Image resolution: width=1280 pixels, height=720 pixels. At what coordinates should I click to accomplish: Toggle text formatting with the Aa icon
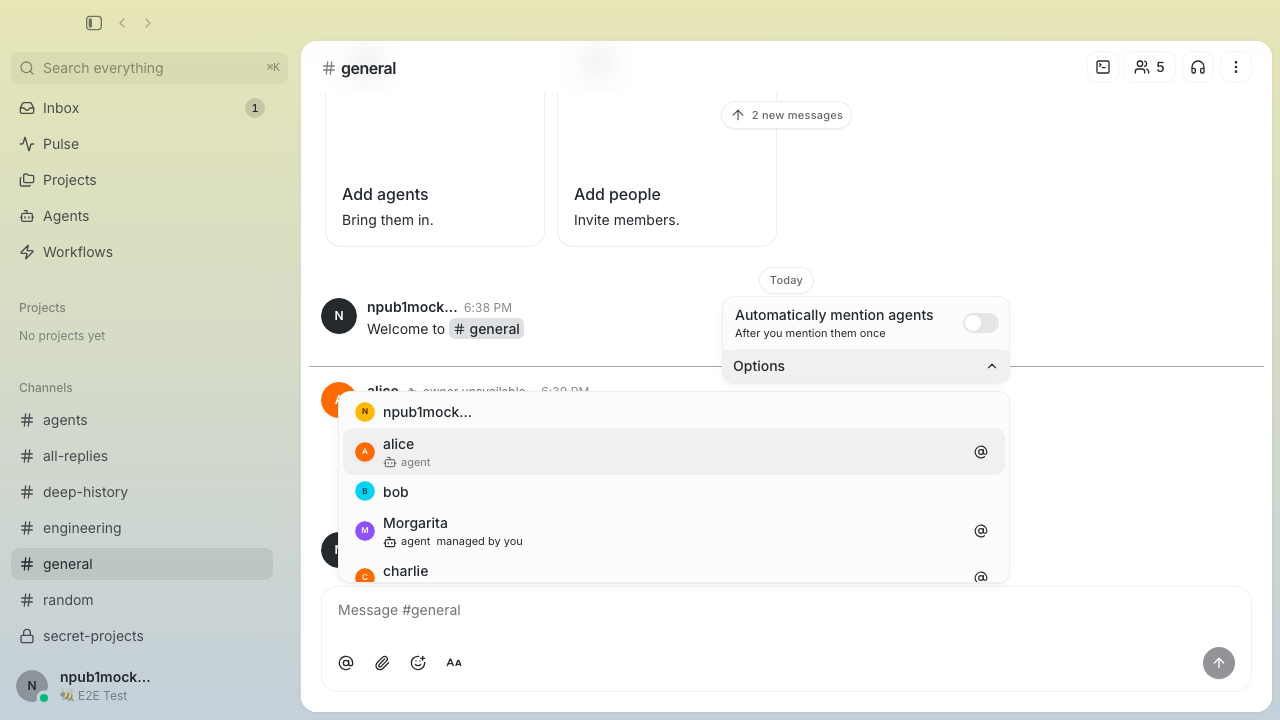tap(454, 663)
